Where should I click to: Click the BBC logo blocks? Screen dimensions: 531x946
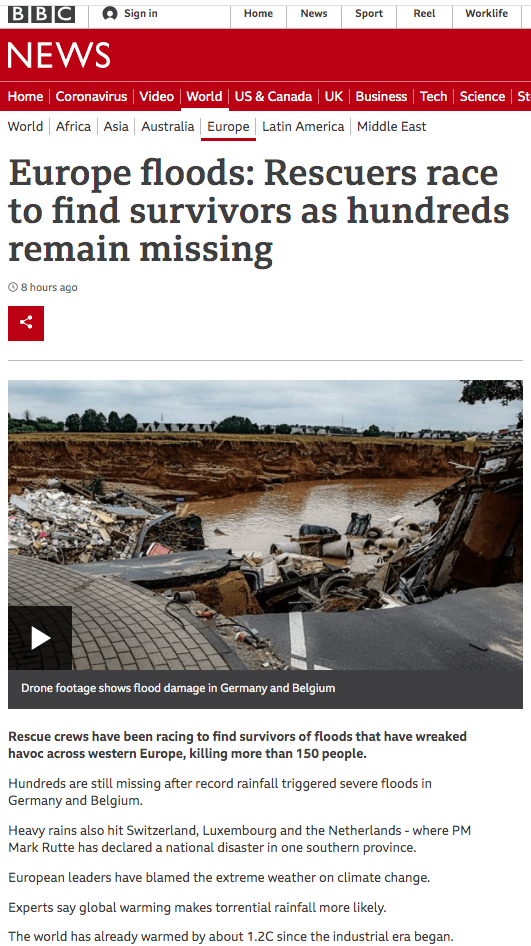point(42,14)
